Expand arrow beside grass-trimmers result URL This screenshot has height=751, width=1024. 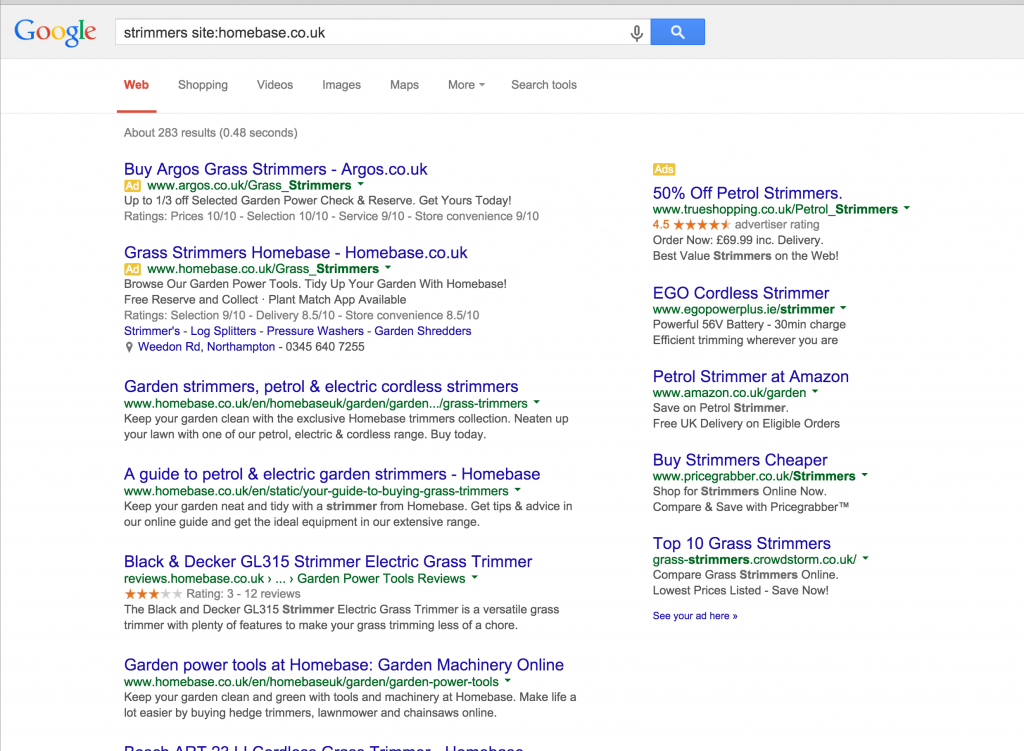coord(537,402)
